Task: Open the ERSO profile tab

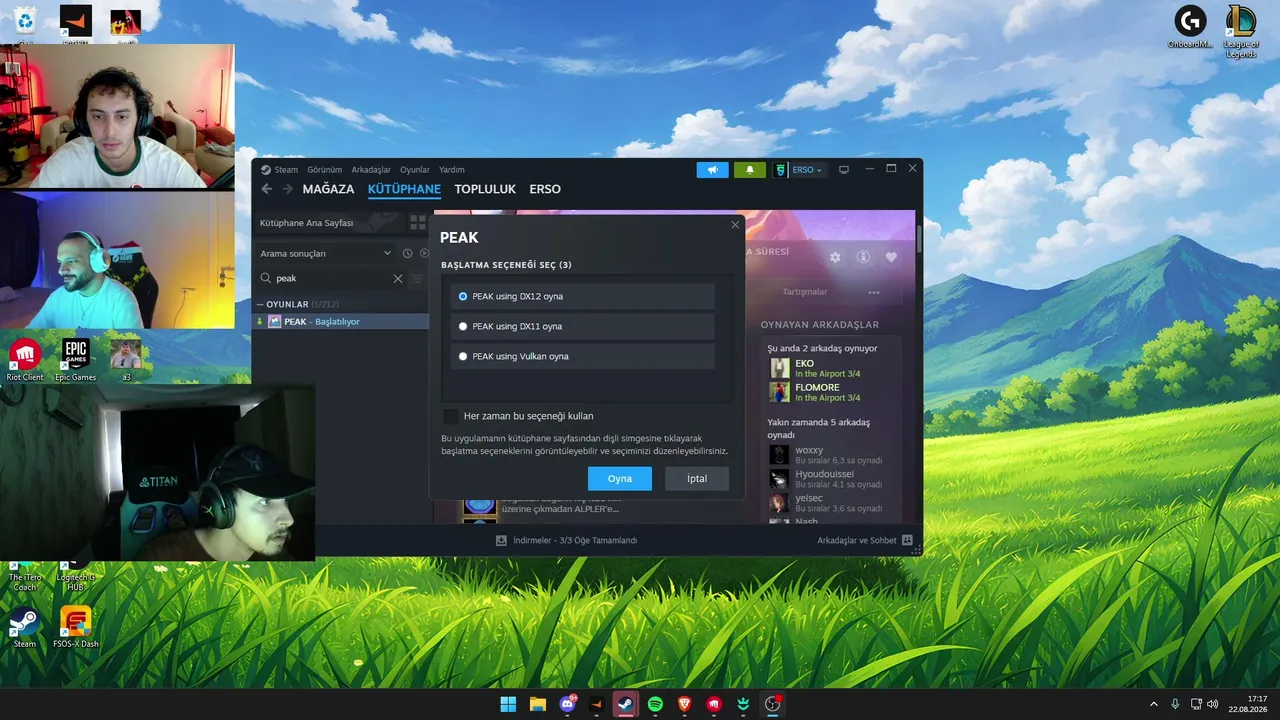Action: (x=545, y=189)
